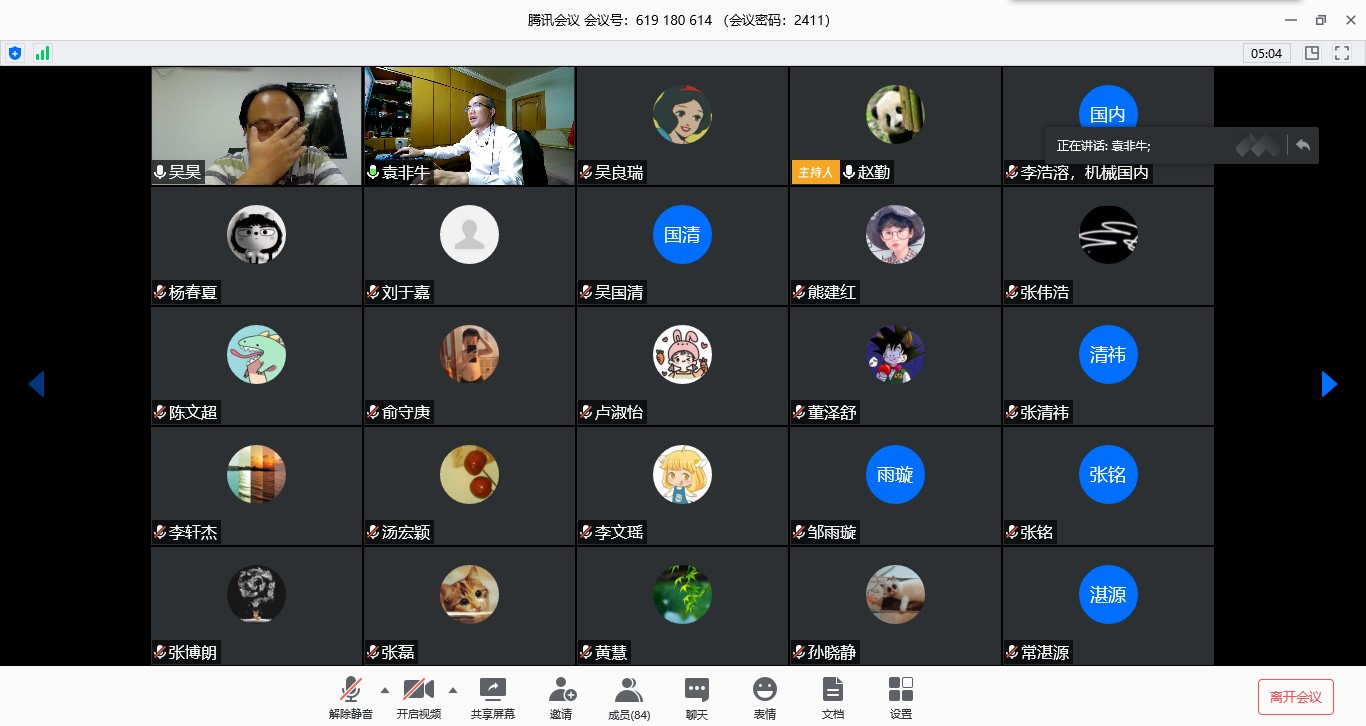Click the name label 董泽舒
This screenshot has height=726, width=1366.
tap(832, 412)
